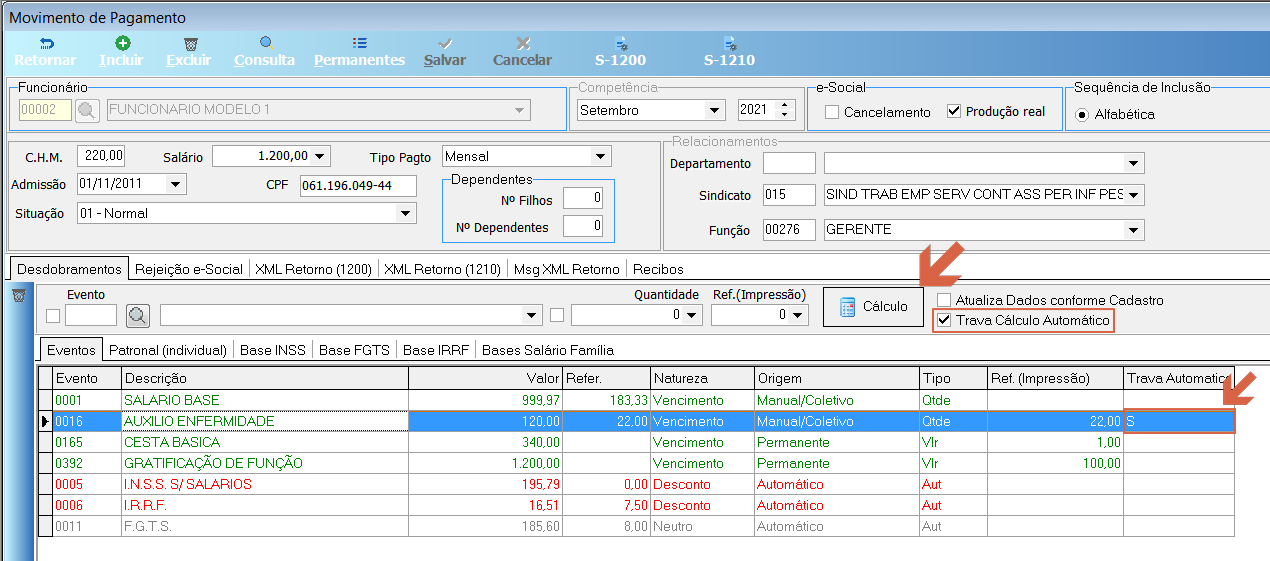This screenshot has height=561, width=1270.
Task: Click the Incluir toolbar button
Action: pyautogui.click(x=122, y=52)
